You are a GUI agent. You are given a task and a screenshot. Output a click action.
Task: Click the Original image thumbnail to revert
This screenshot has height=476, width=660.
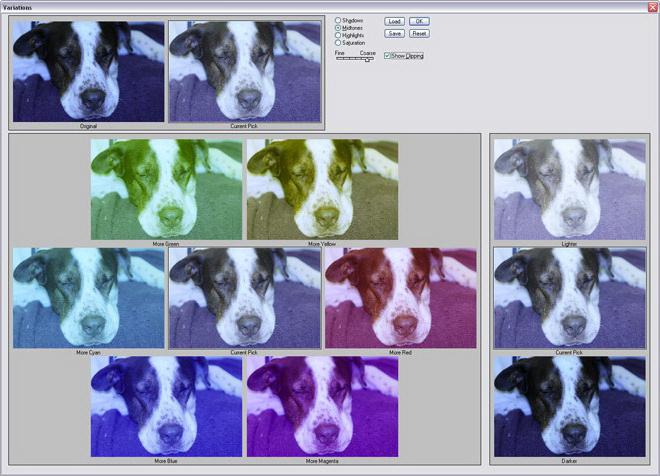point(88,72)
